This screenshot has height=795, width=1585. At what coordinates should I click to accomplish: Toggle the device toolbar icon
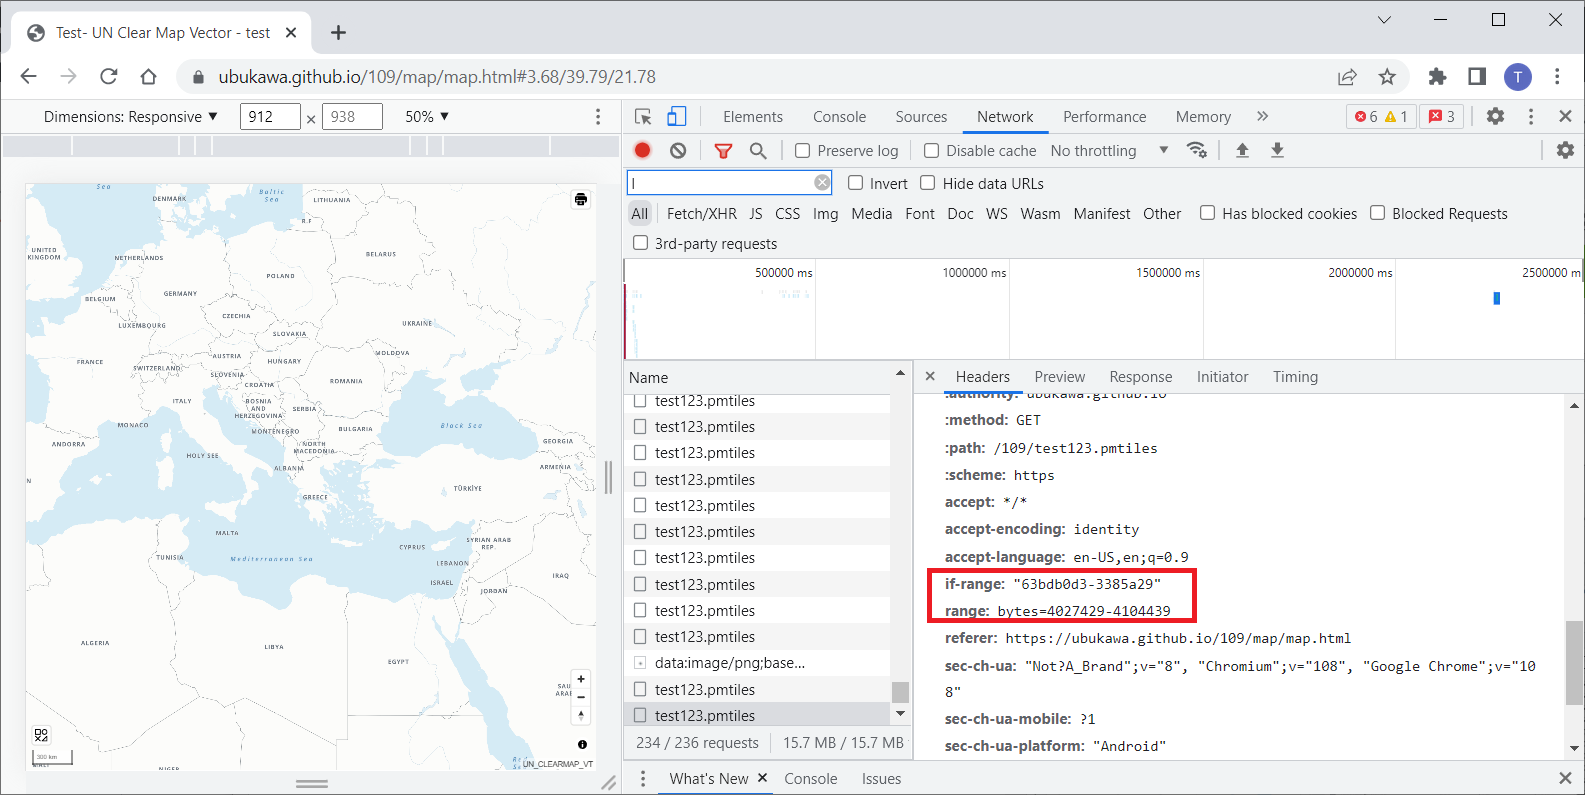pyautogui.click(x=677, y=117)
